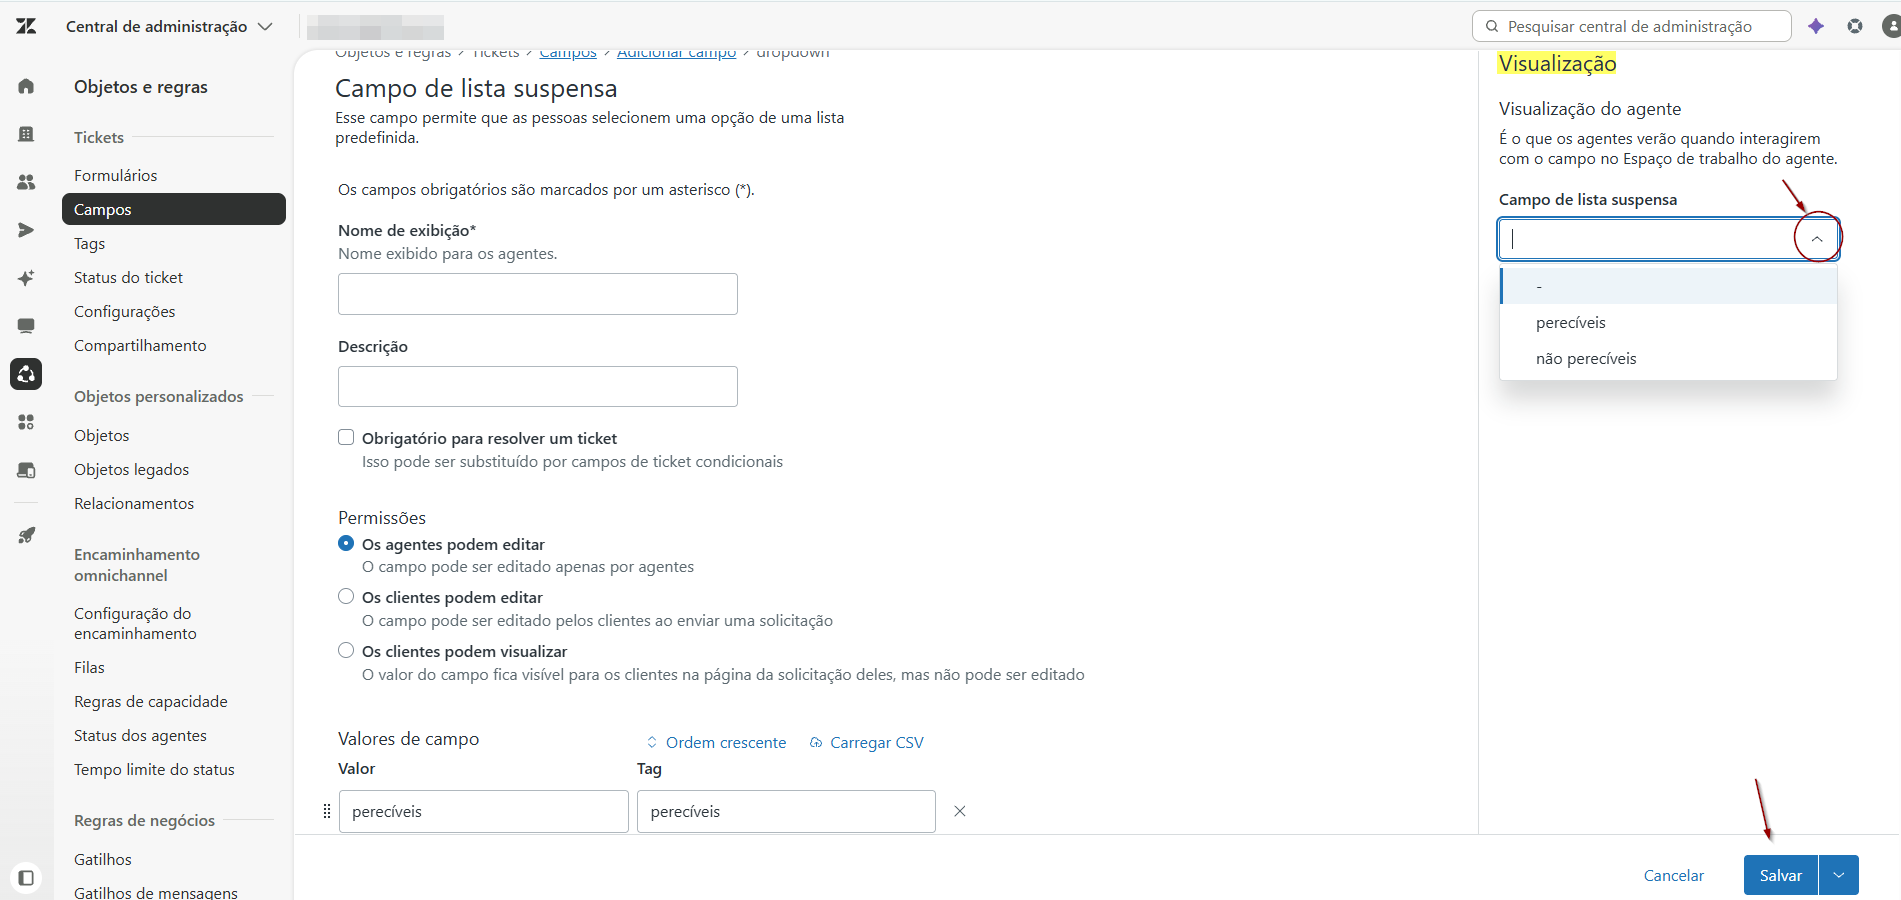Screen dimensions: 1901x900
Task: Open Formulários in the Tickets menu
Action: pyautogui.click(x=116, y=175)
